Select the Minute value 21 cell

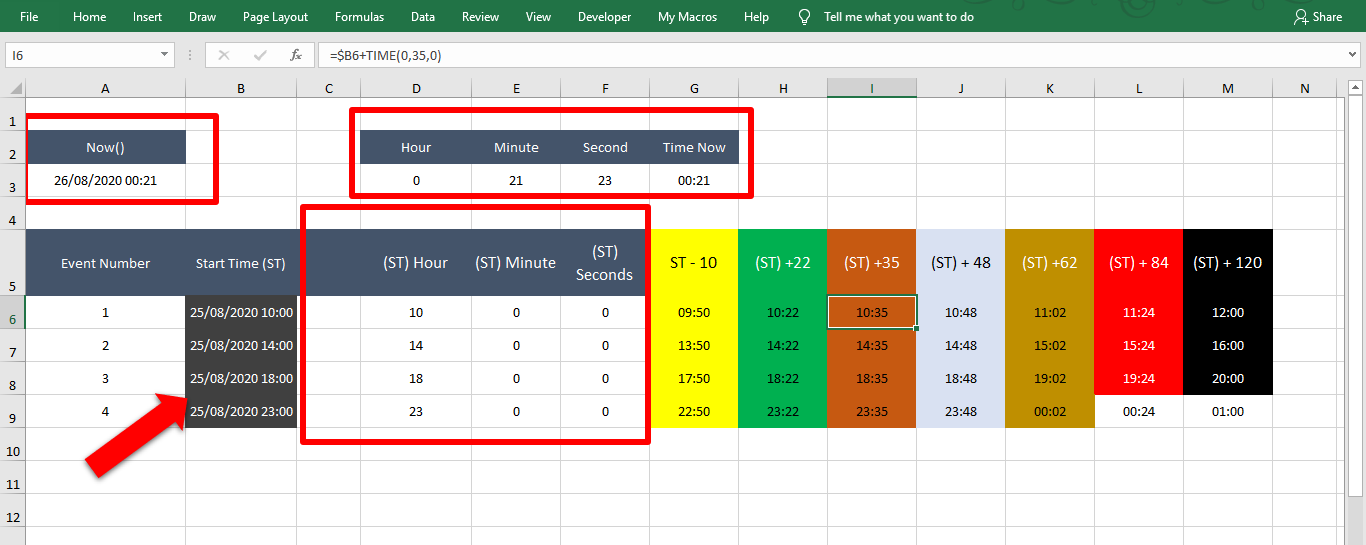coord(516,180)
